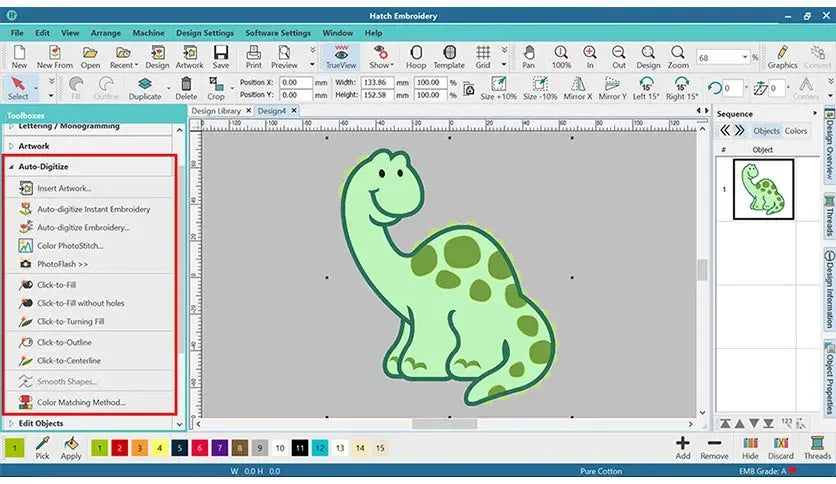Click the Mirror Y icon

click(x=612, y=84)
